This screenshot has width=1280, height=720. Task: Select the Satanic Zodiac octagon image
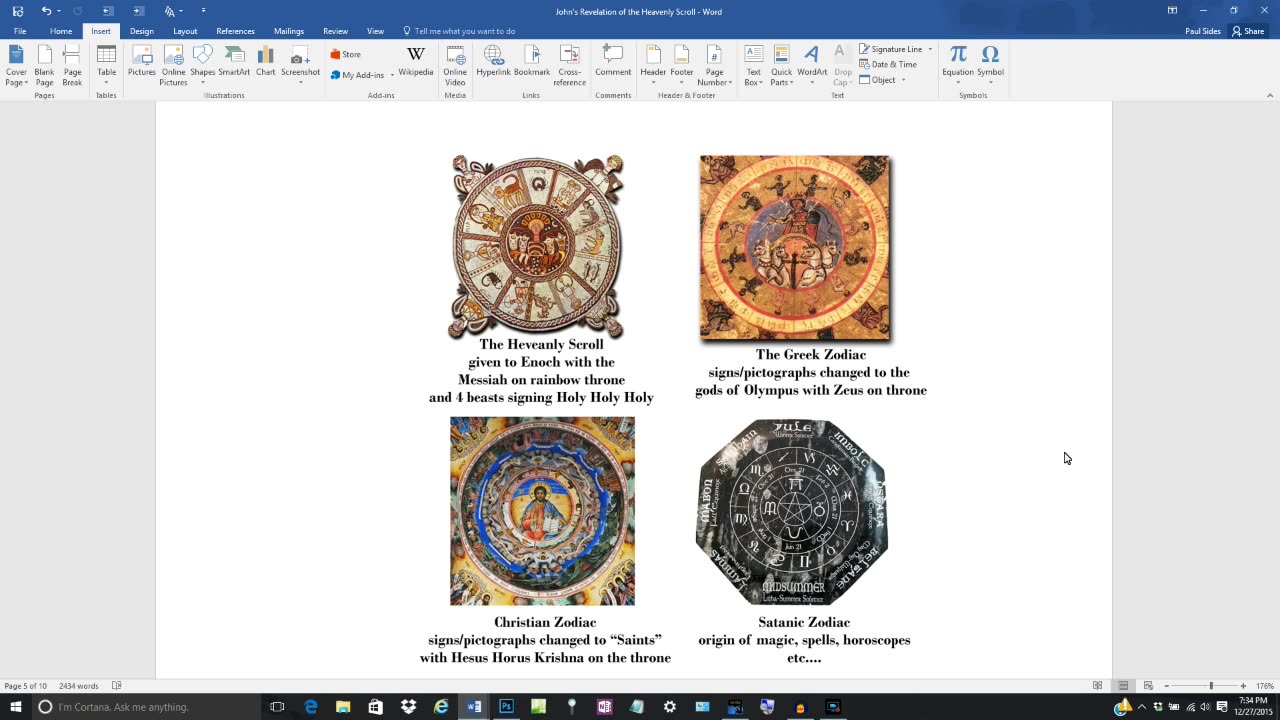click(792, 511)
